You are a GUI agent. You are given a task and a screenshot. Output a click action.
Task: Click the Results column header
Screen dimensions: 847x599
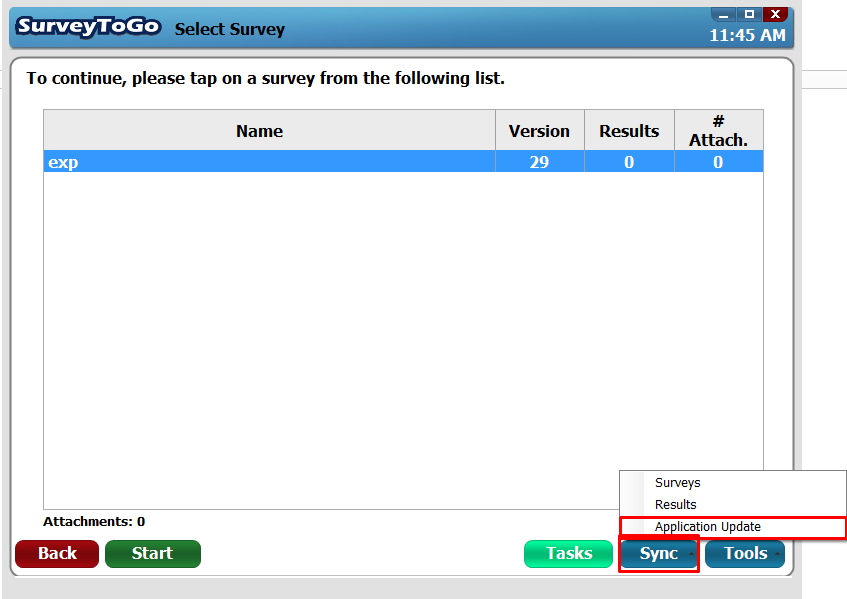point(629,131)
